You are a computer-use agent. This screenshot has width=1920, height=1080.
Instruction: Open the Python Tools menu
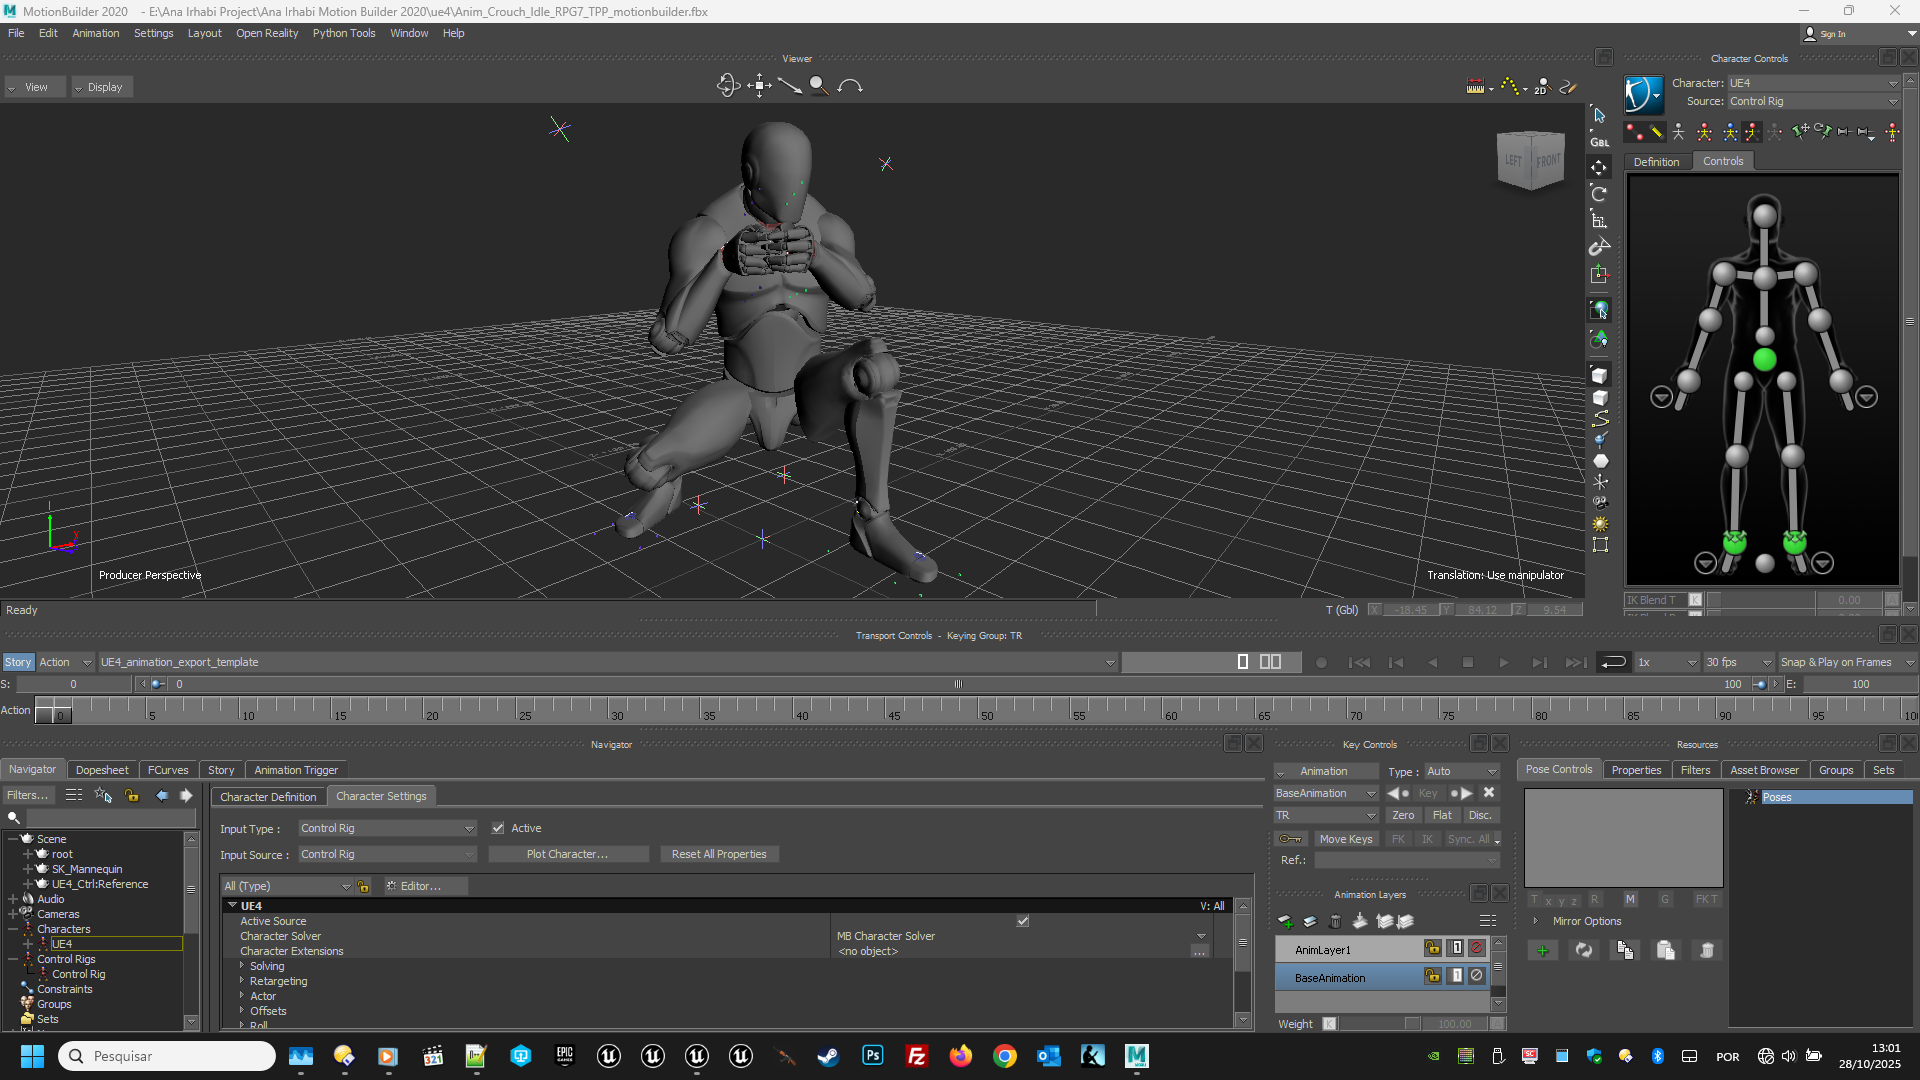343,33
